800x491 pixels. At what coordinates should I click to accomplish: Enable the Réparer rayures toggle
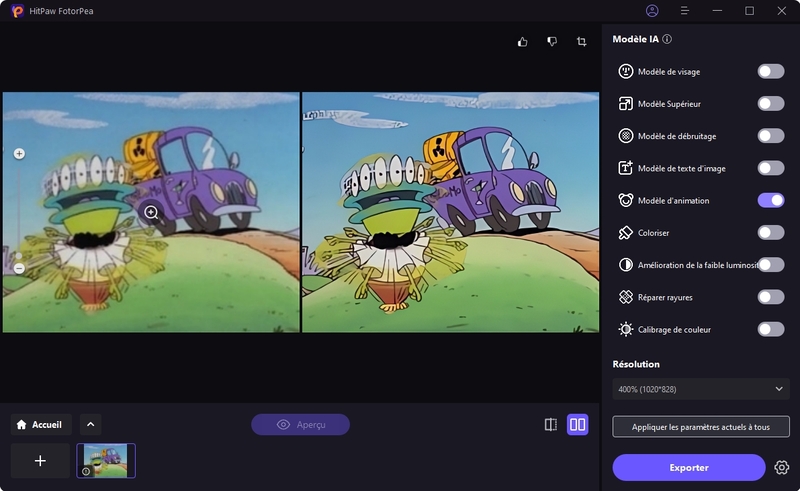[x=771, y=297]
